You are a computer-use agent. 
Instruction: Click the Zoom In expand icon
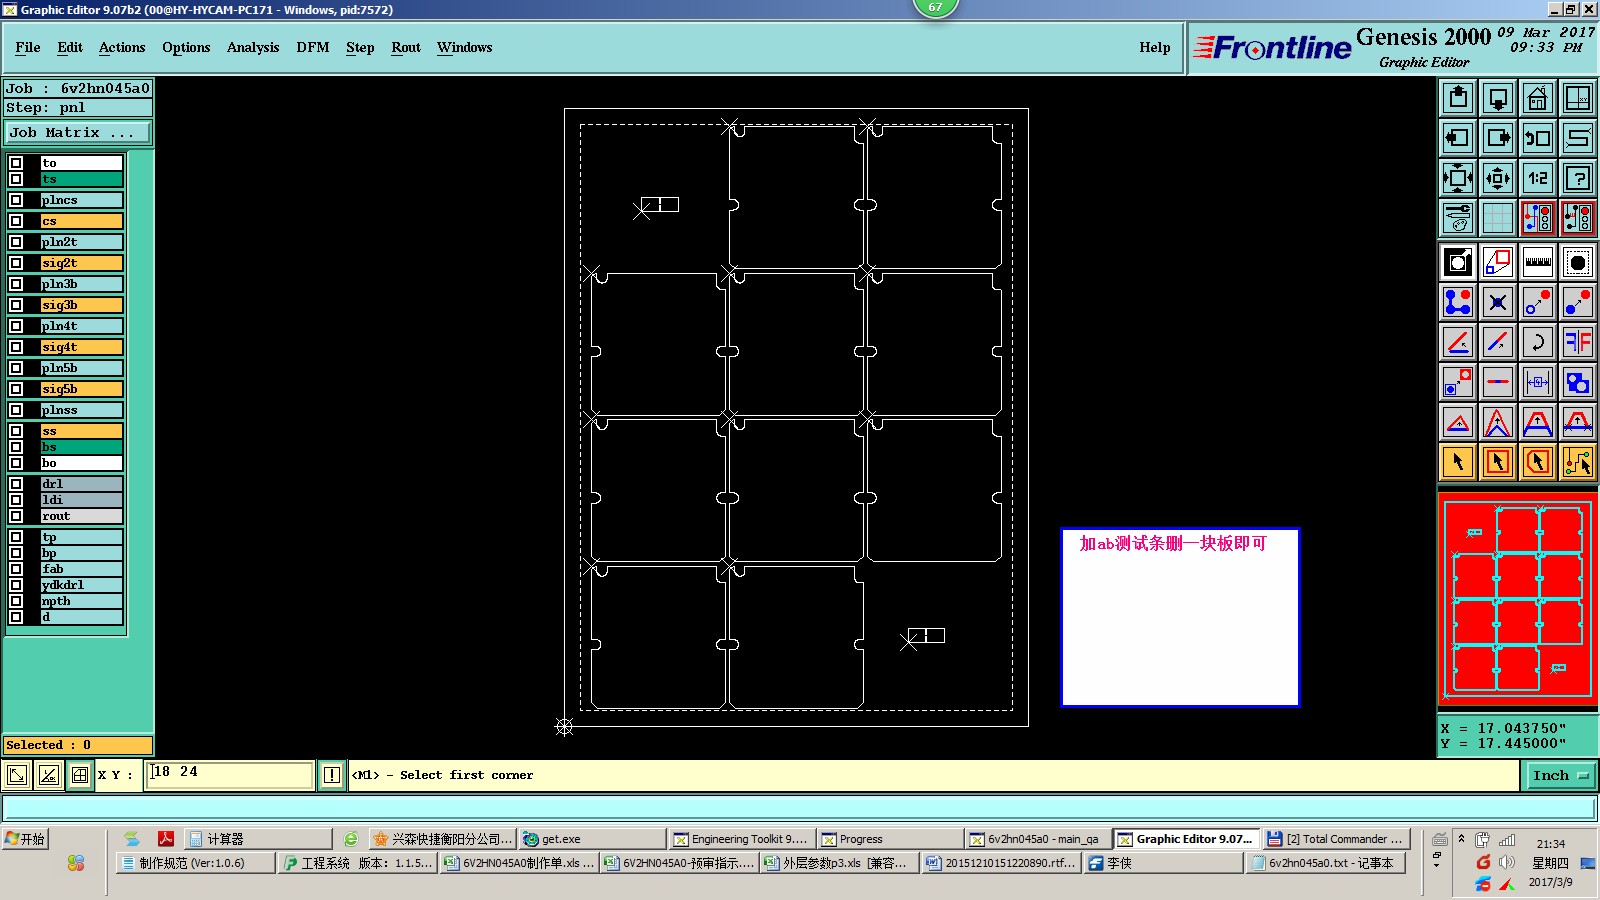(1458, 178)
